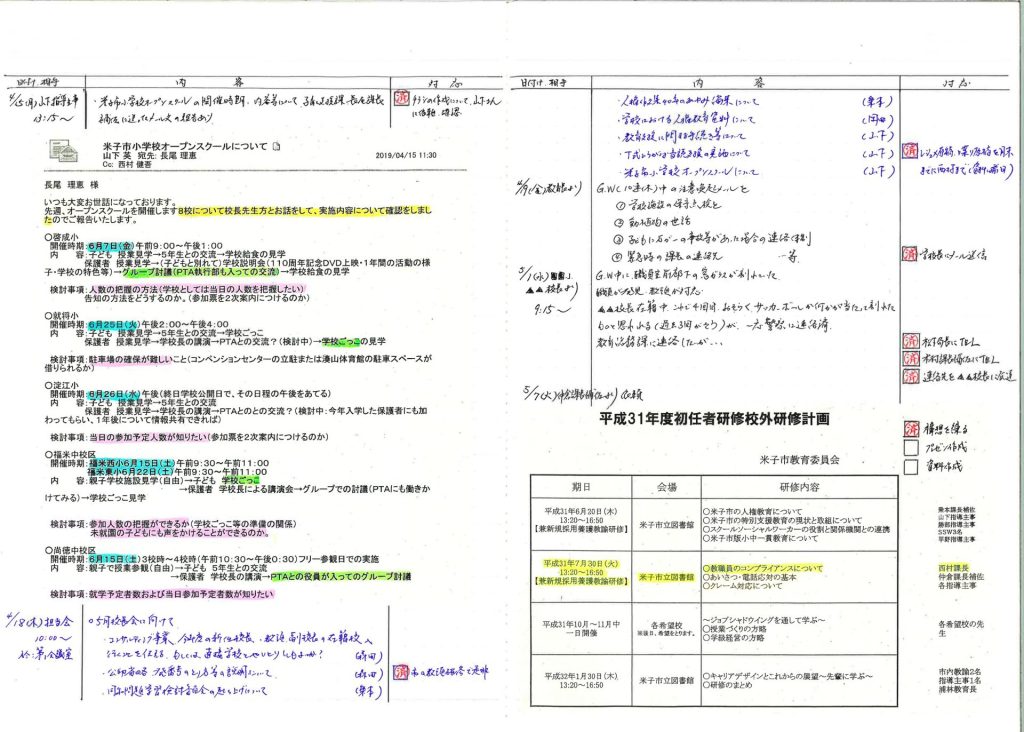Click the highlighted date 6月25日(火)

114,325
